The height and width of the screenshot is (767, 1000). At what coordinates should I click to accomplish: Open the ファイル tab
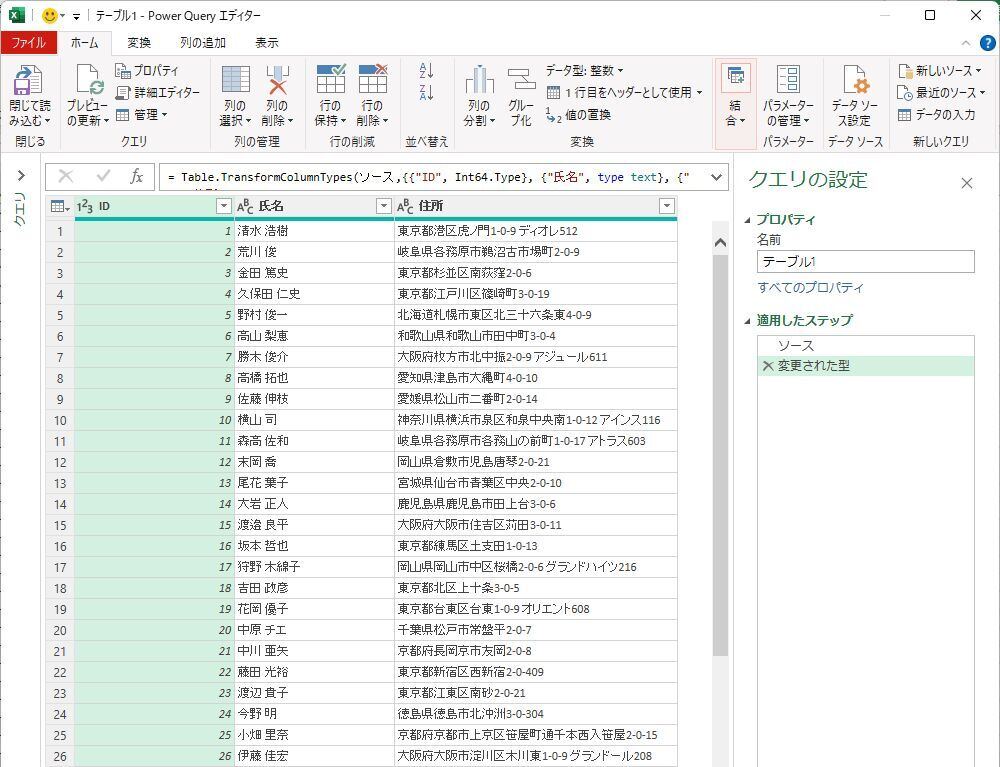29,43
